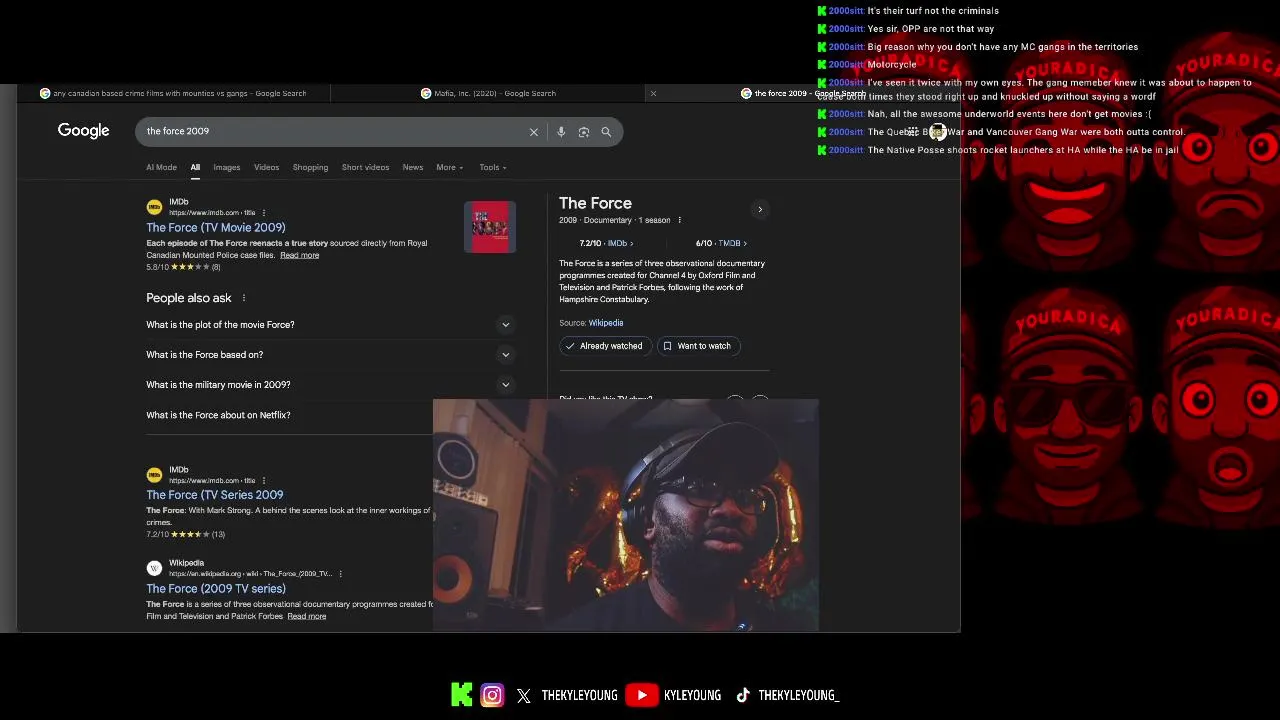Viewport: 1280px width, 720px height.
Task: Open three-dot menu in The Force knowledge panel
Action: (x=679, y=220)
